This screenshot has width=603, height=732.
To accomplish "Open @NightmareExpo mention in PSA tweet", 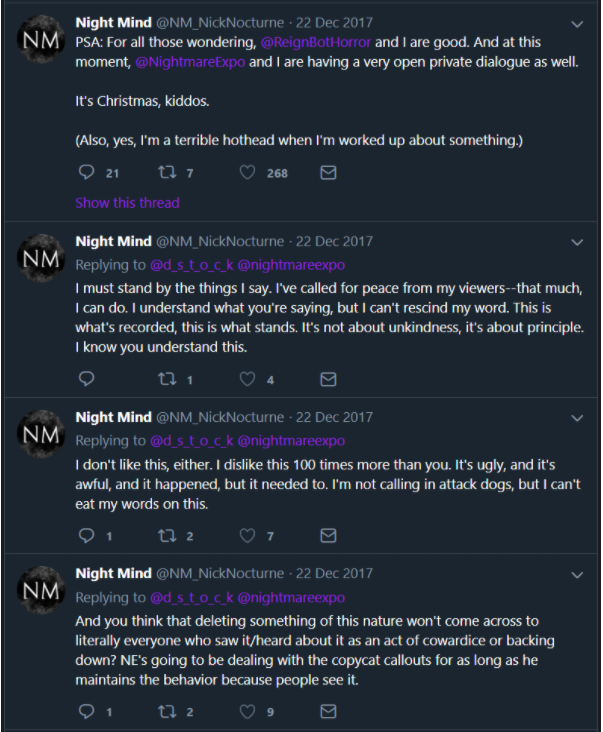I will point(190,62).
